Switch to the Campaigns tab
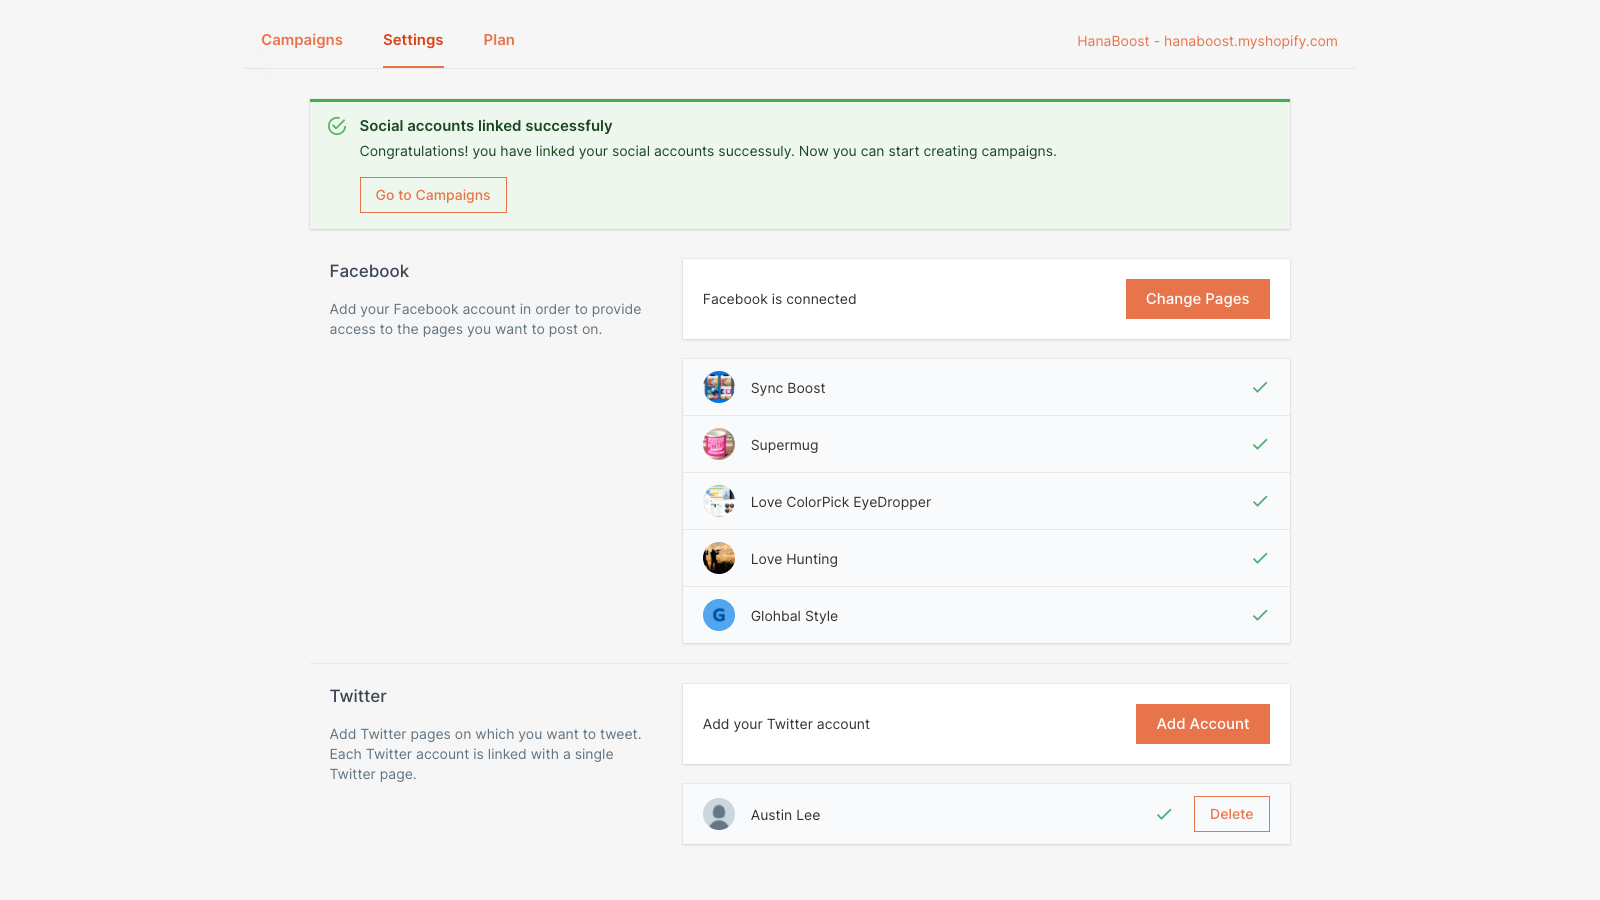 [301, 40]
